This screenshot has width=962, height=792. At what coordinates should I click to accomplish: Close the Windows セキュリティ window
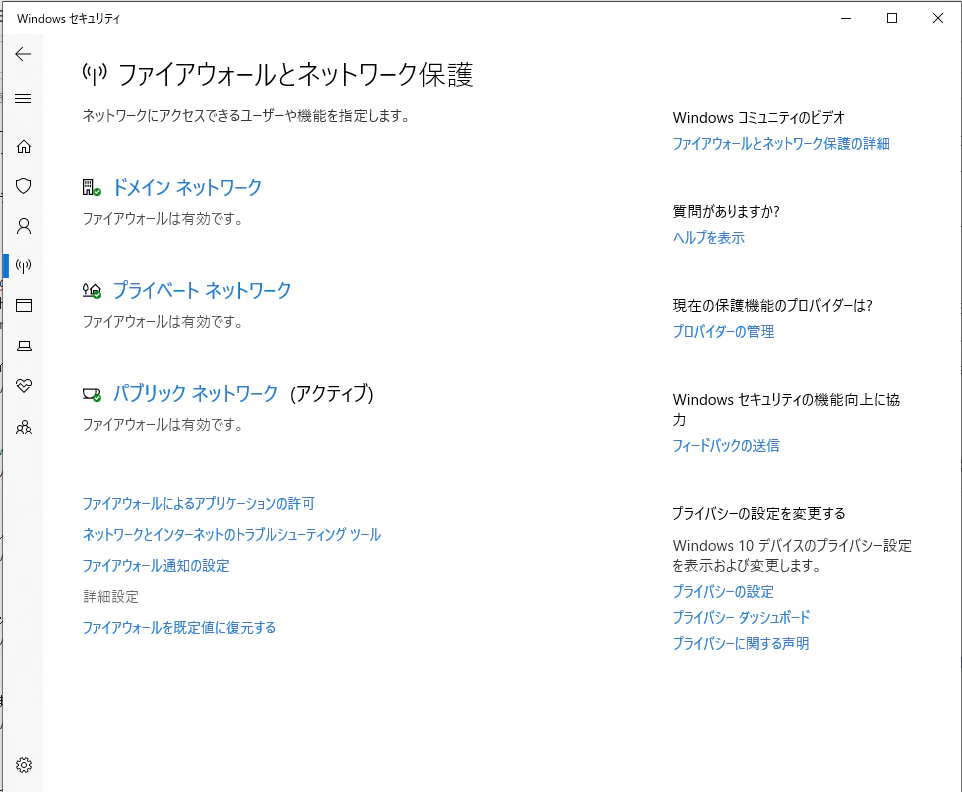938,18
